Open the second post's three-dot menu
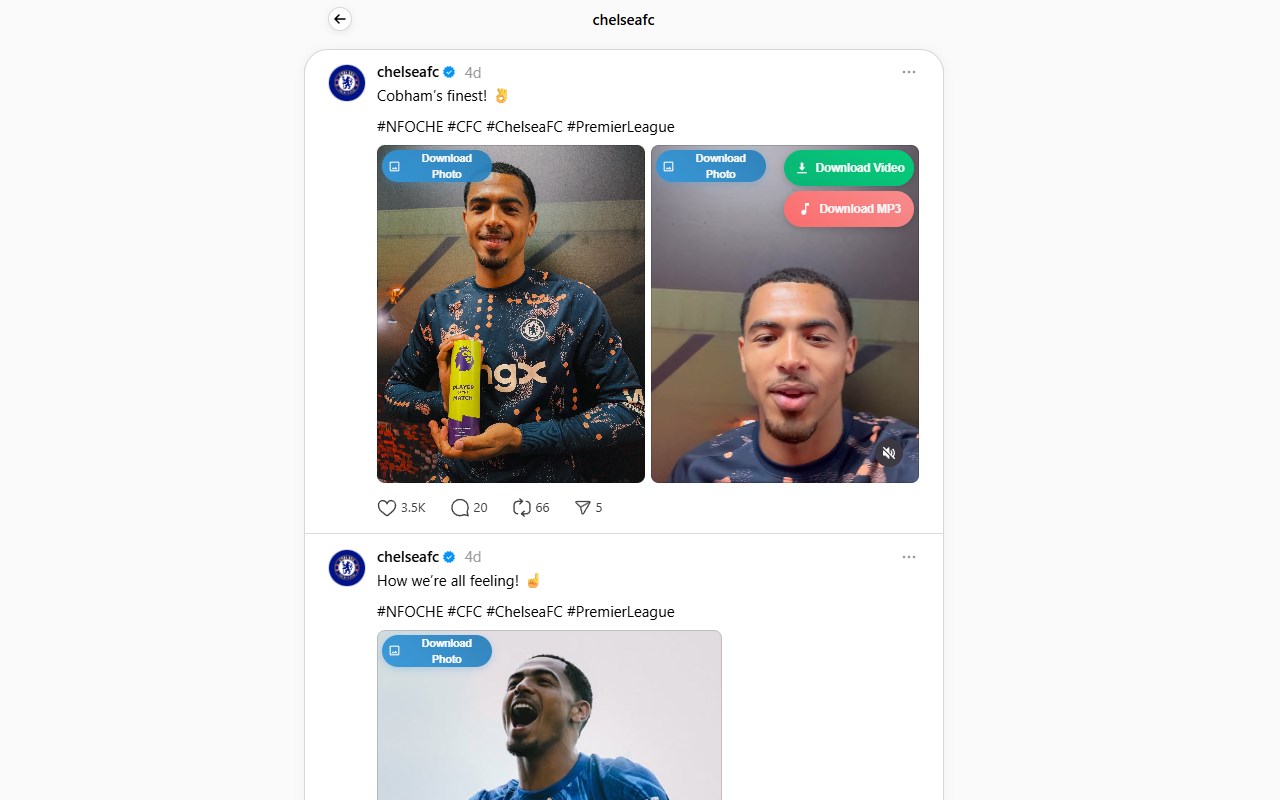The height and width of the screenshot is (800, 1280). point(908,557)
